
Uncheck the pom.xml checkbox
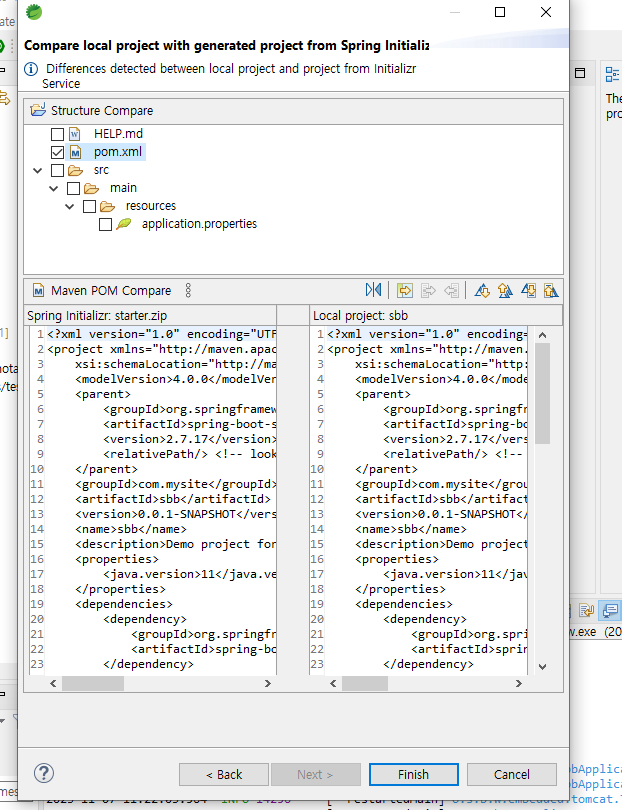[x=57, y=152]
